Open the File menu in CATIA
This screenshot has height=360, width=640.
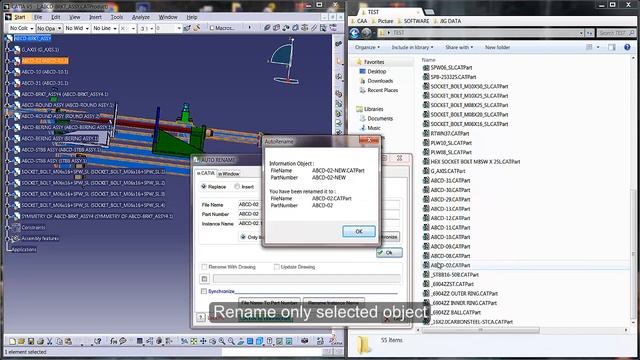point(38,17)
